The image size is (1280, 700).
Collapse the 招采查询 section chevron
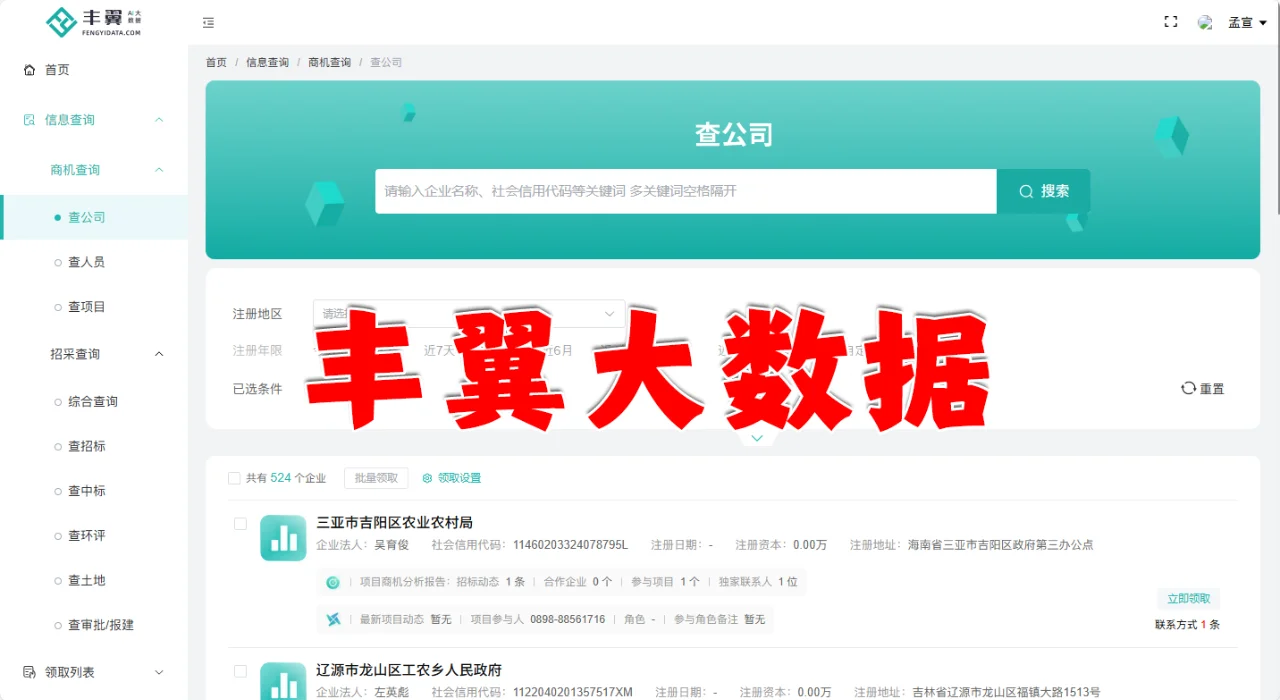pyautogui.click(x=158, y=353)
